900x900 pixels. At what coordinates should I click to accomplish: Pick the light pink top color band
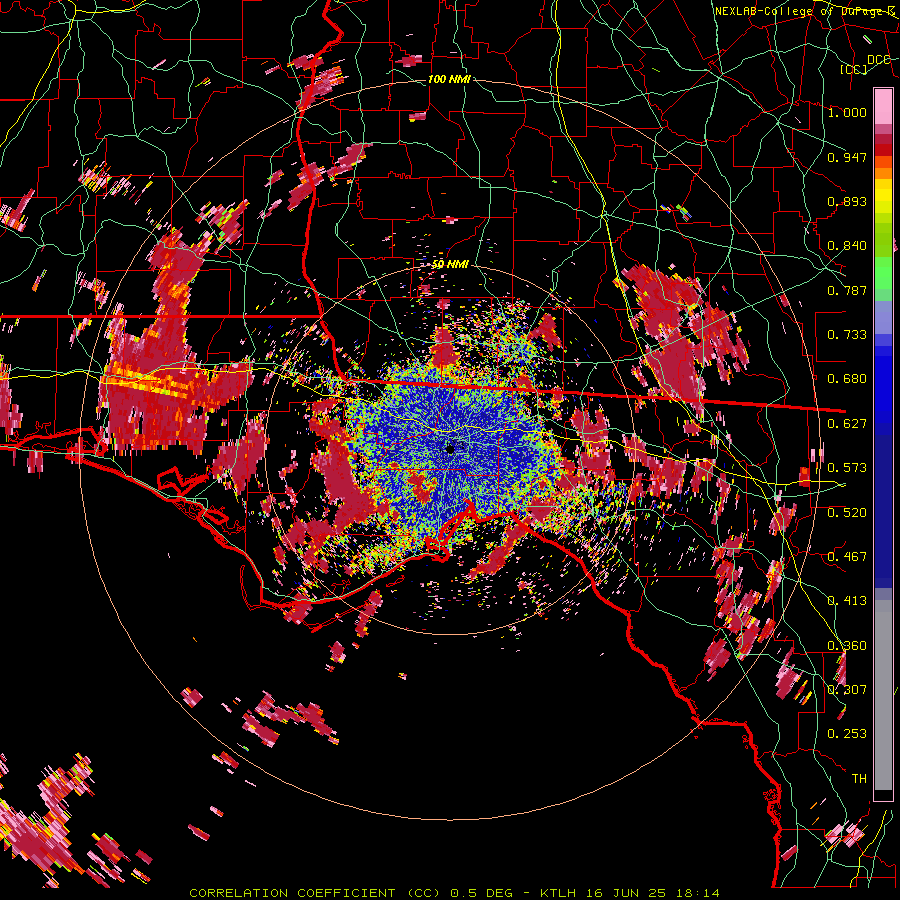[x=883, y=107]
